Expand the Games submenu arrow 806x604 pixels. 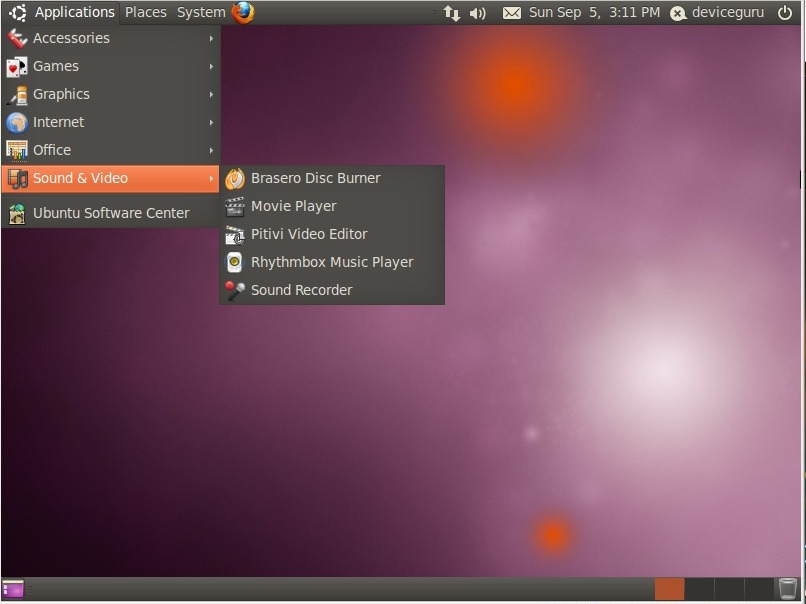(211, 66)
